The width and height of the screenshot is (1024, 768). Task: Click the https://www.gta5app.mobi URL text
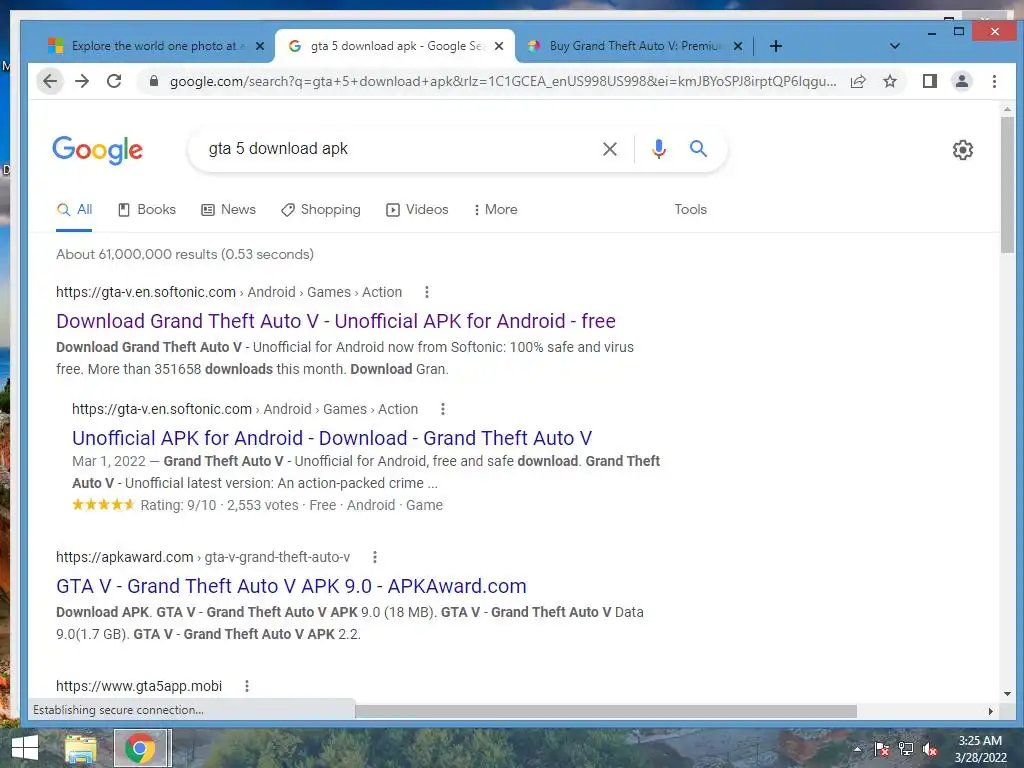tap(139, 686)
